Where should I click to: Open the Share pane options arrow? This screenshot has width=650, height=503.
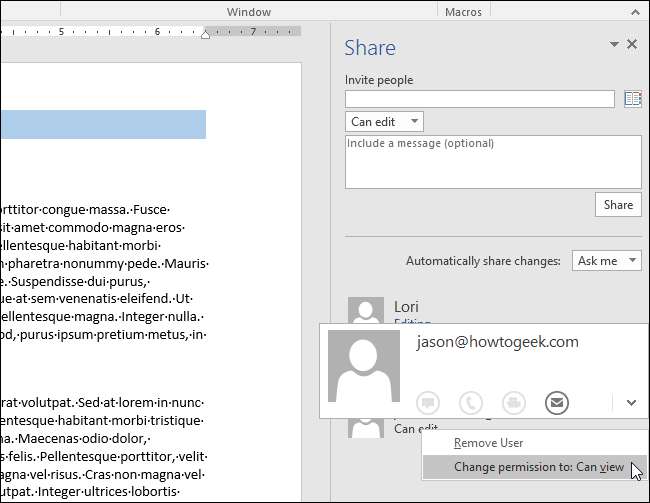click(x=614, y=45)
